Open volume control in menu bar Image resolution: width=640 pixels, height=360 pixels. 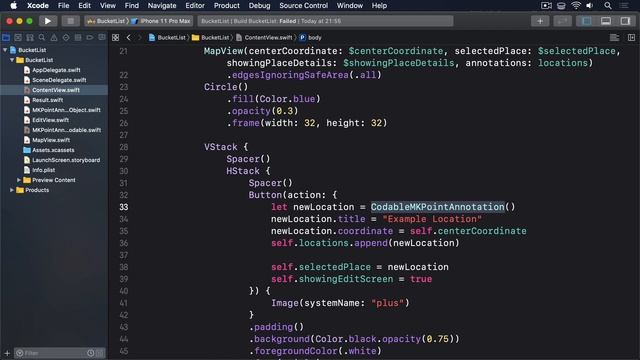point(590,6)
